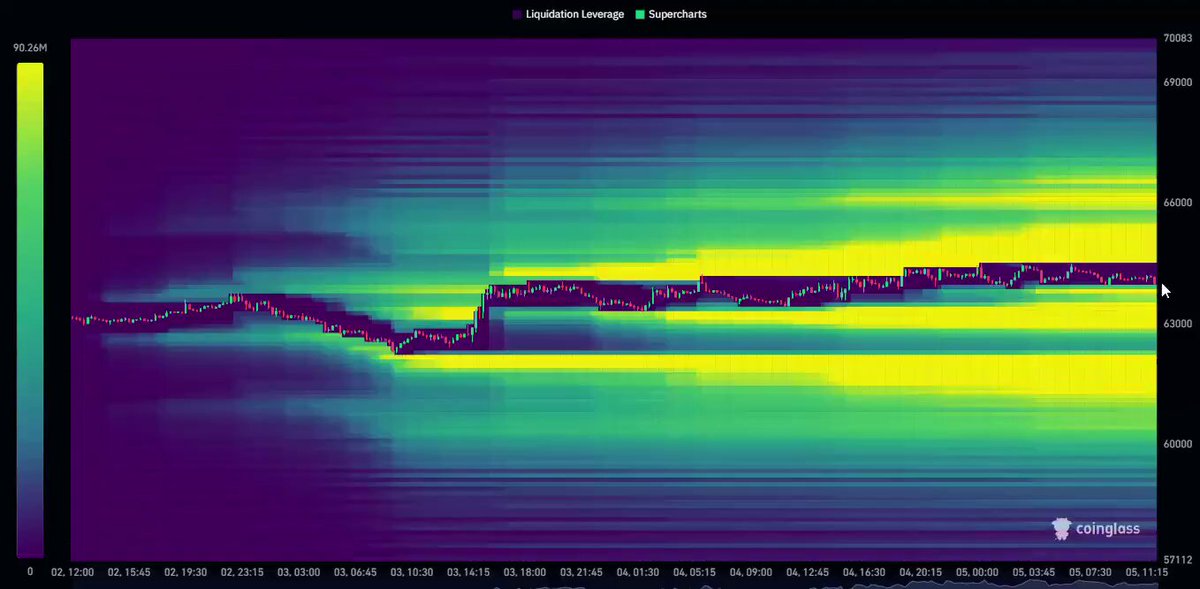The height and width of the screenshot is (589, 1200).
Task: Click the "02, 12:00" time axis label
Action: (72, 573)
